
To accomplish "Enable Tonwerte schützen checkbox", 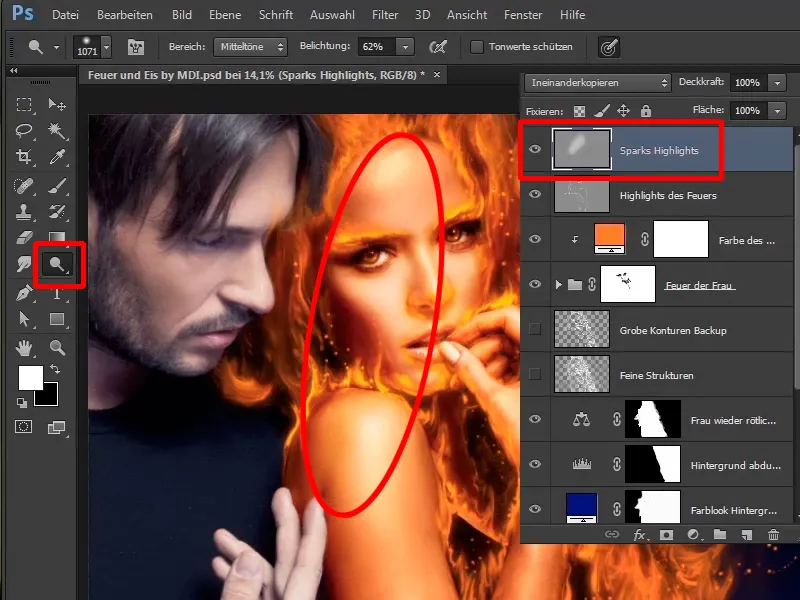I will [x=477, y=47].
